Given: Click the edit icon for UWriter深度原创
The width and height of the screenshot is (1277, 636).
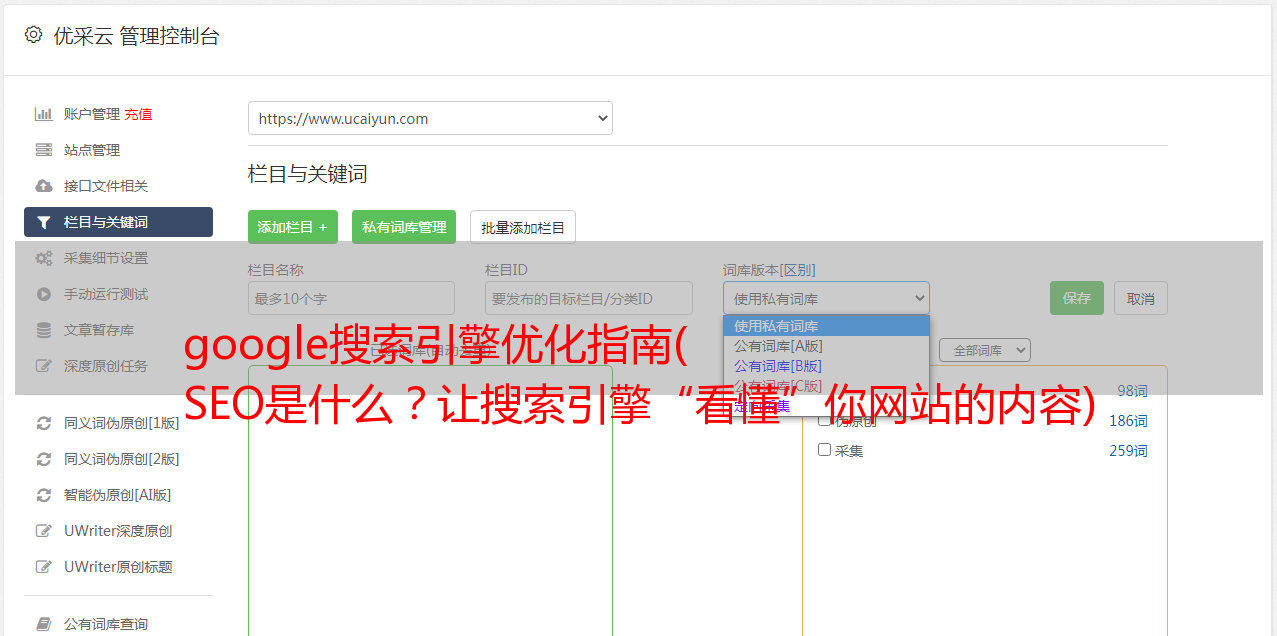Looking at the screenshot, I should click(x=44, y=531).
